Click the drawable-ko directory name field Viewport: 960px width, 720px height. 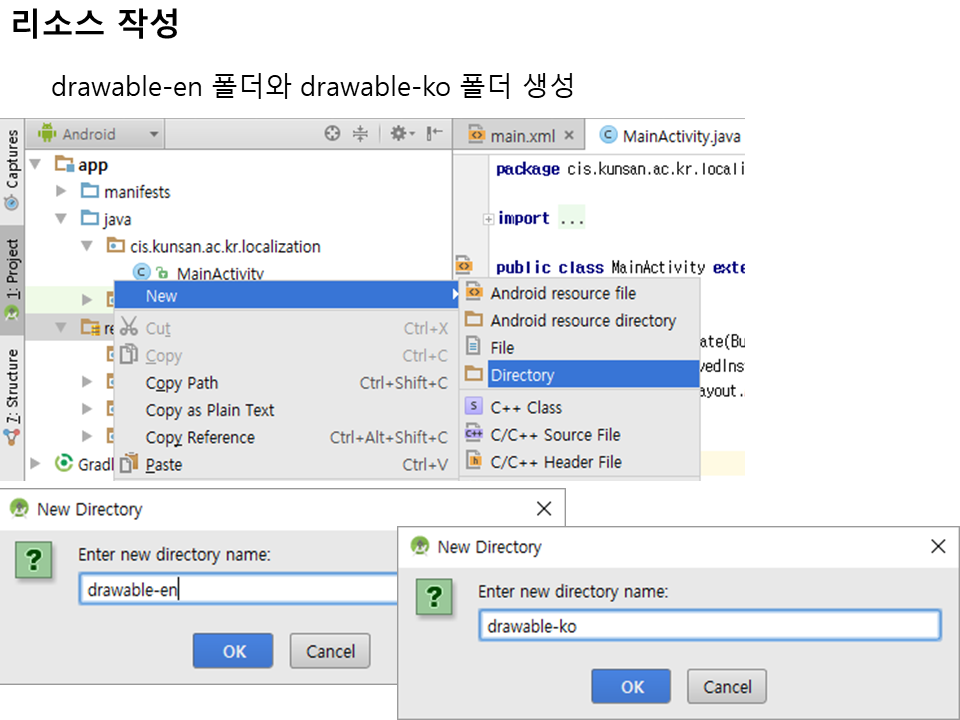coord(709,627)
